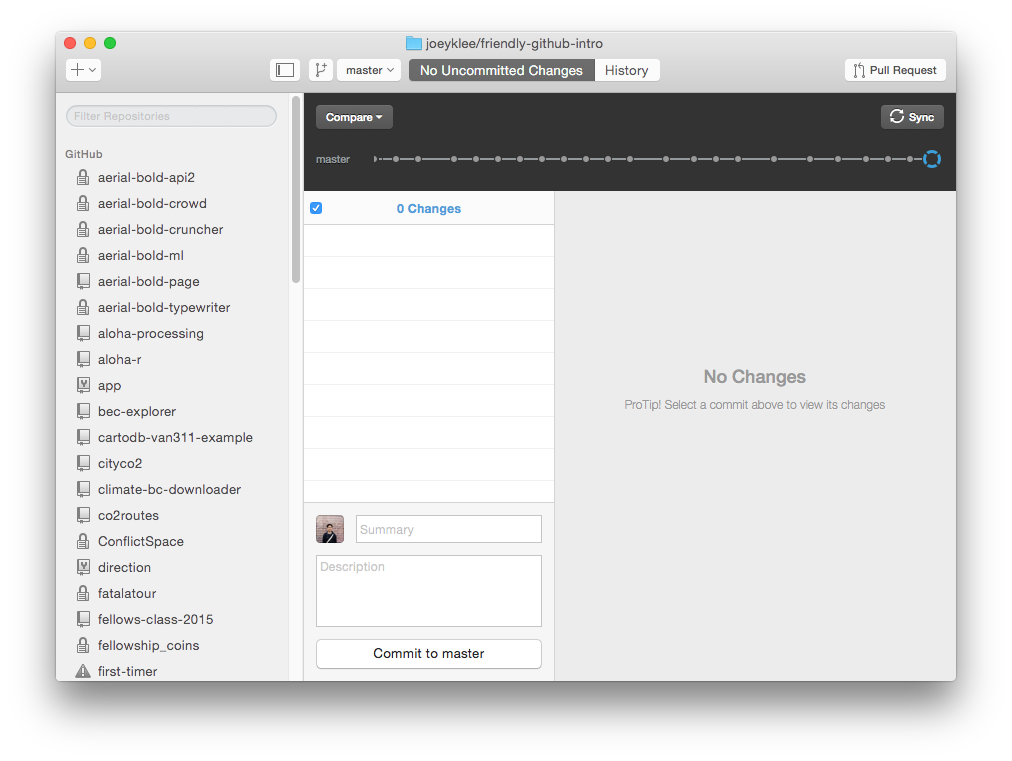Open the fellowship_coins repository name

[x=148, y=645]
